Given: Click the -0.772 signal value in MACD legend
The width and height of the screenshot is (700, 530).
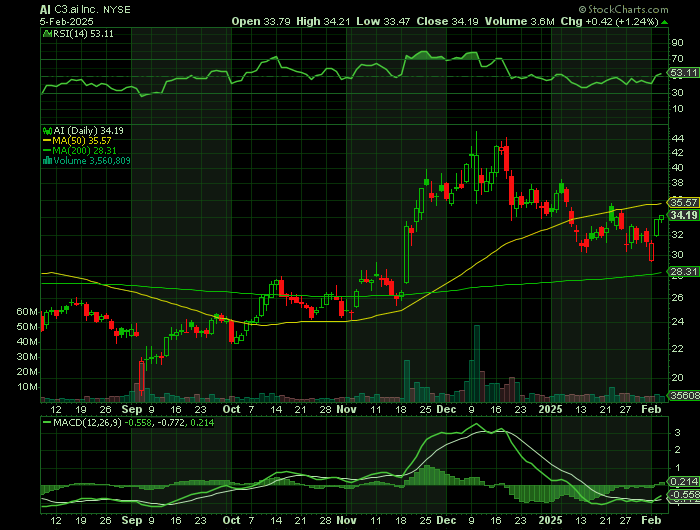Looking at the screenshot, I should pos(169,422).
